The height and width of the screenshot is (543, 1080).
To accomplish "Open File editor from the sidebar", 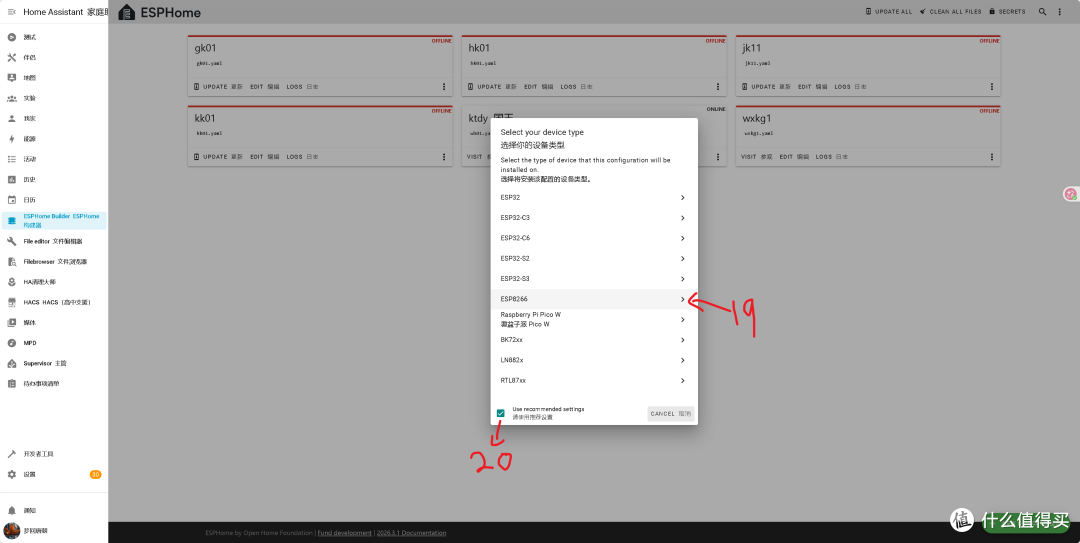I will [54, 241].
